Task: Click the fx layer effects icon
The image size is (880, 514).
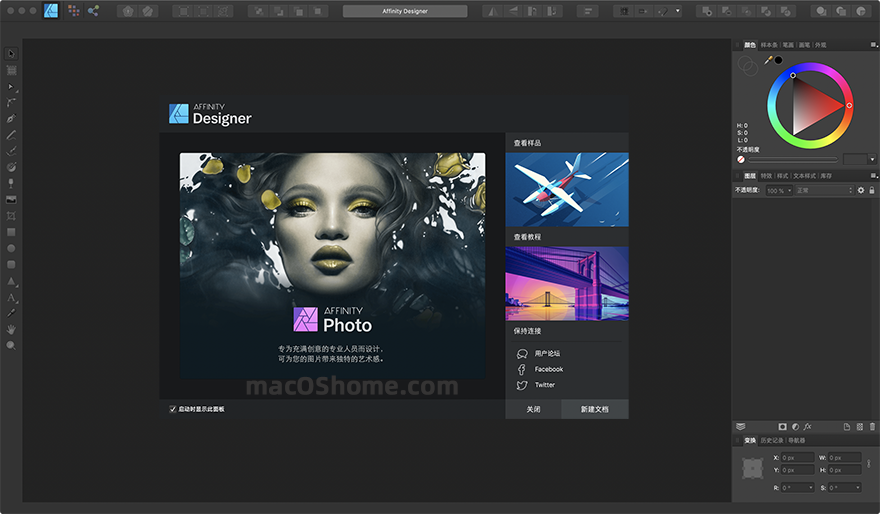Action: pyautogui.click(x=808, y=427)
